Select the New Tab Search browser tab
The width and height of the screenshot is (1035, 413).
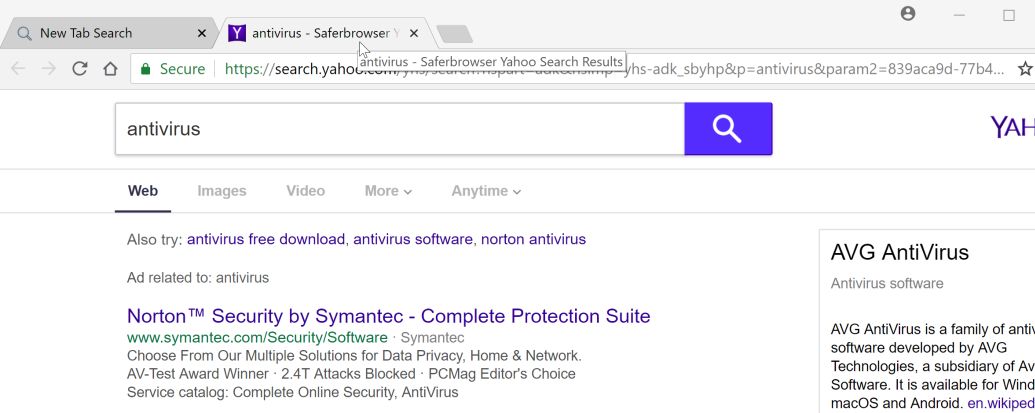100,33
